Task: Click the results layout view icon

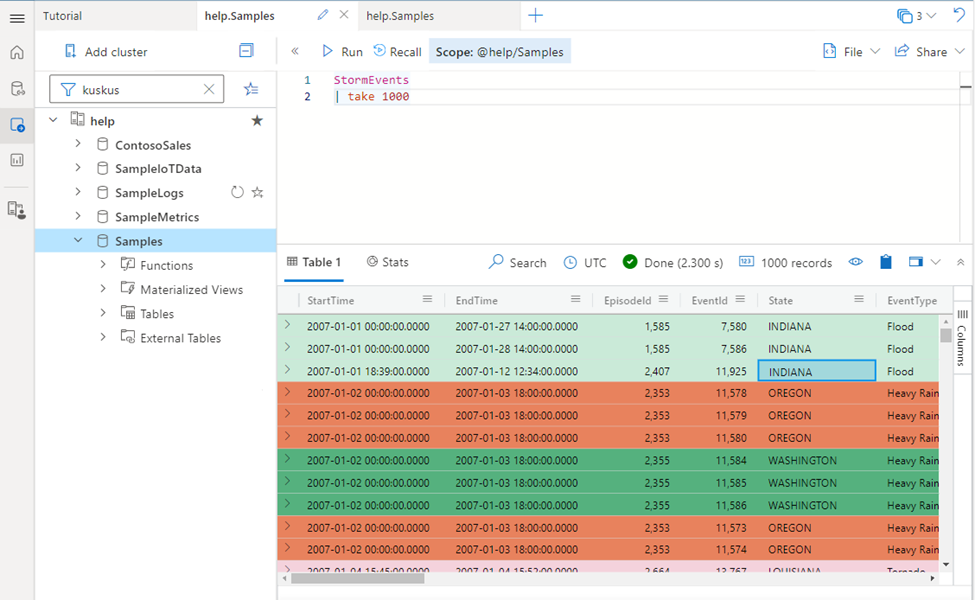Action: (915, 262)
